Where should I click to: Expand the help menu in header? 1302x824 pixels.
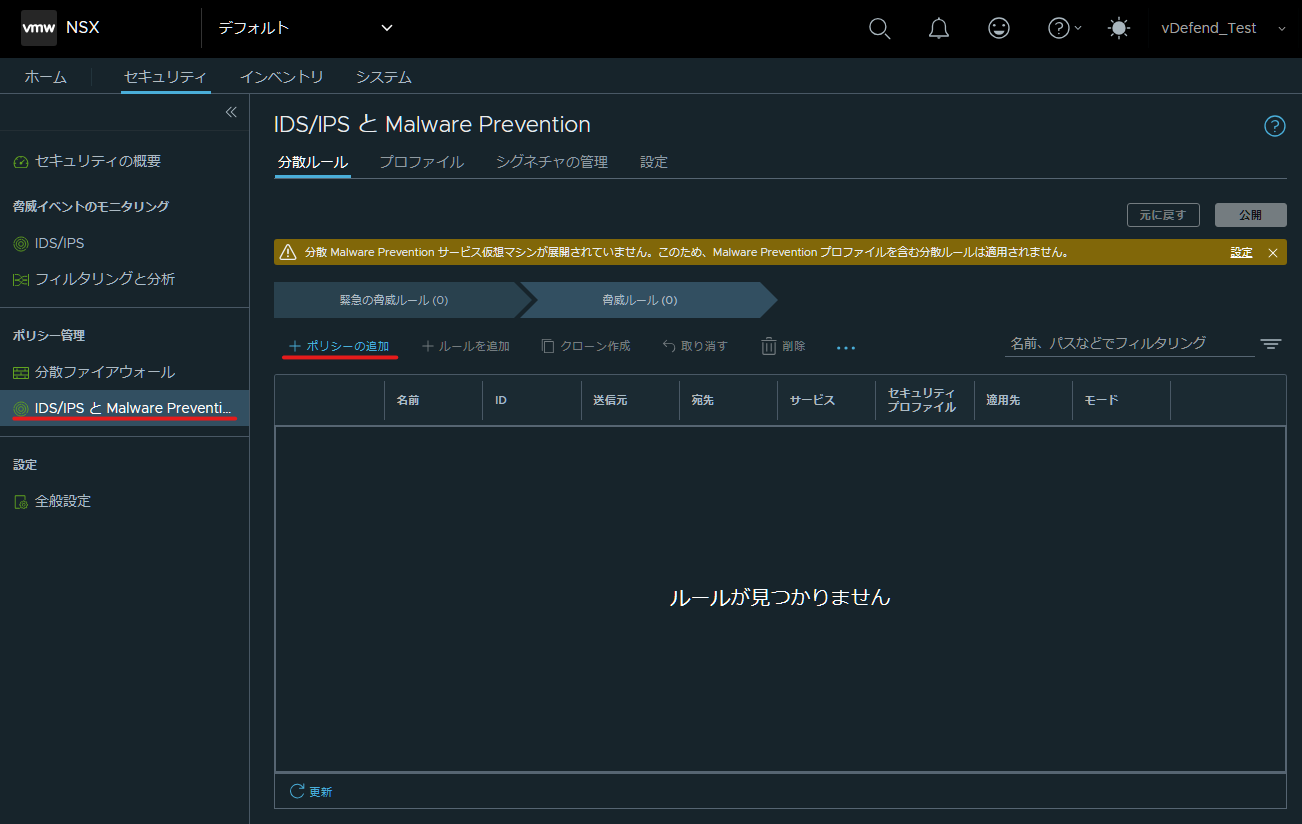1064,28
